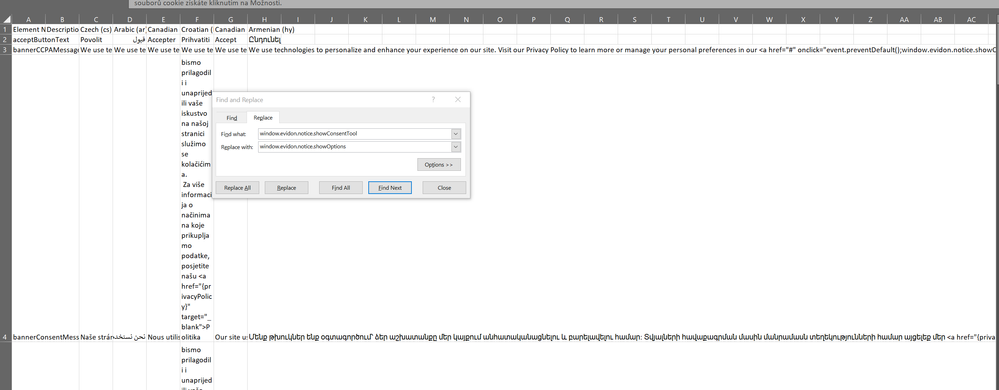Click the Replace All button
Image resolution: width=999 pixels, height=390 pixels.
[237, 188]
